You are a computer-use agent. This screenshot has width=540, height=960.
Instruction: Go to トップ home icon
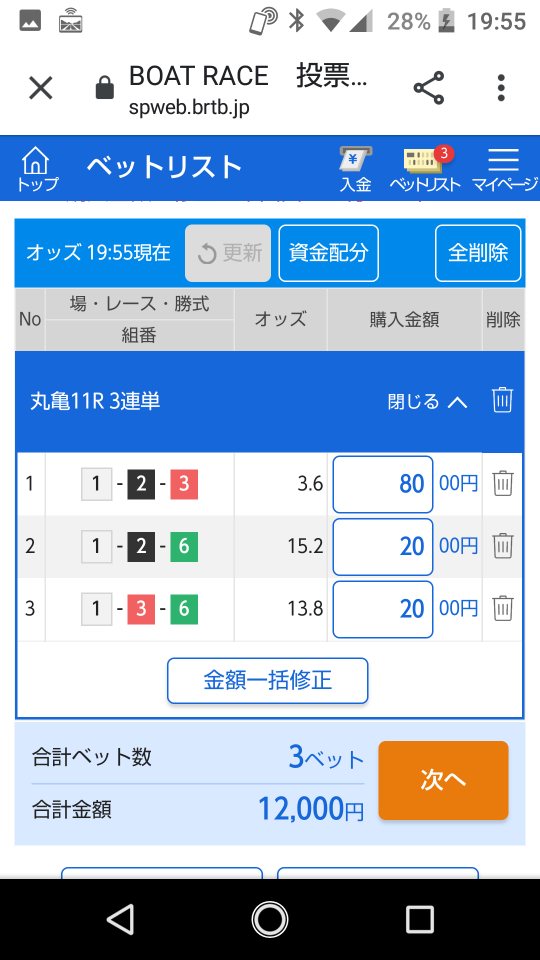coord(37,169)
